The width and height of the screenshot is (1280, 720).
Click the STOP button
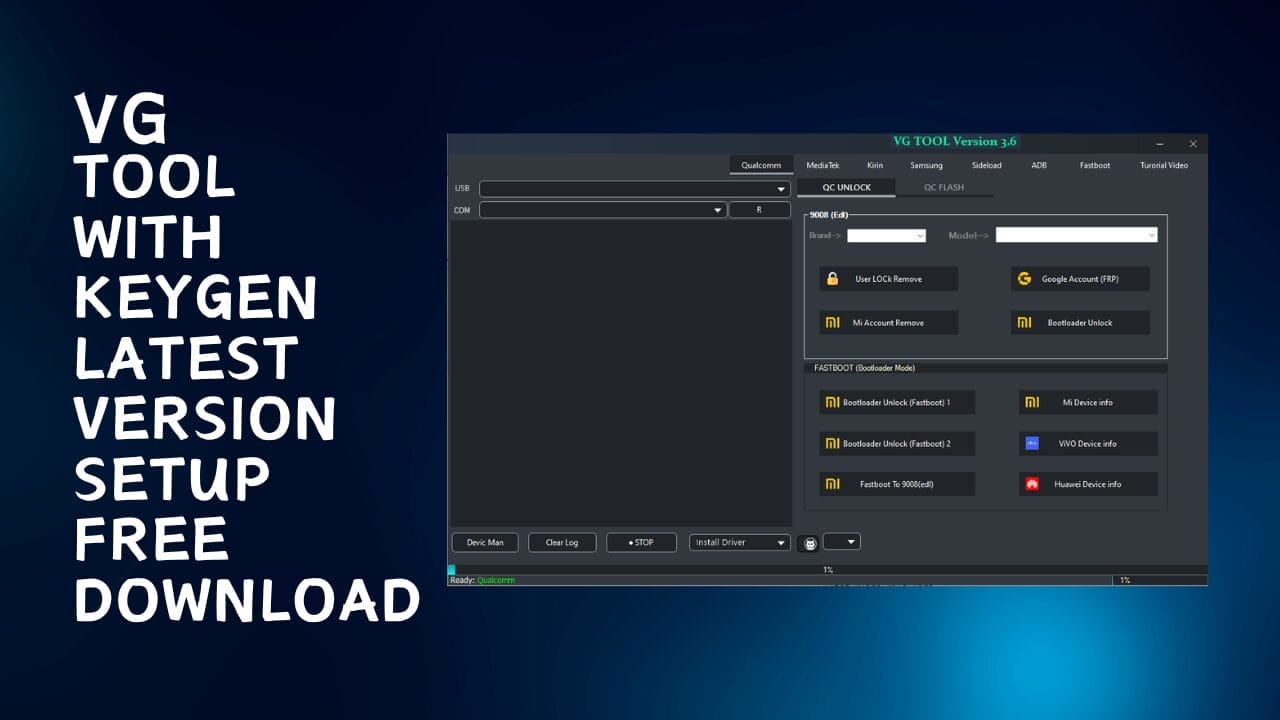pos(640,541)
